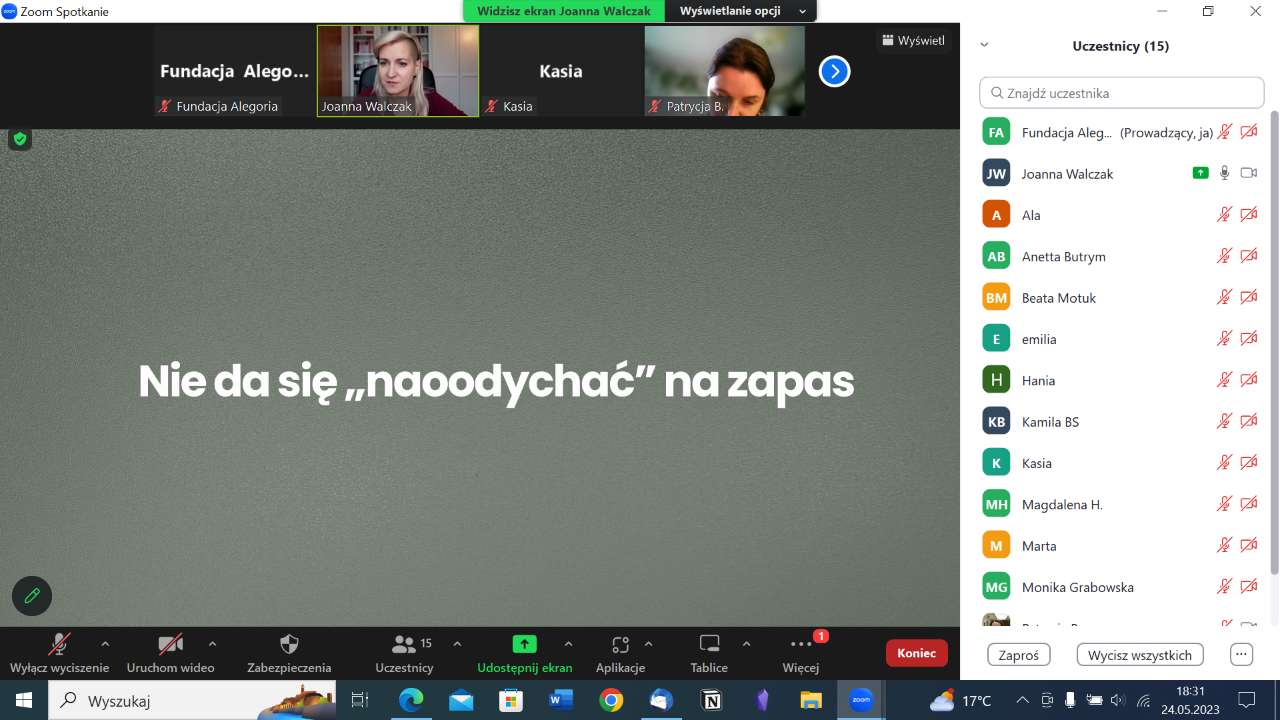The width and height of the screenshot is (1280, 720).
Task: Click the Zaproś invite button
Action: point(1018,655)
